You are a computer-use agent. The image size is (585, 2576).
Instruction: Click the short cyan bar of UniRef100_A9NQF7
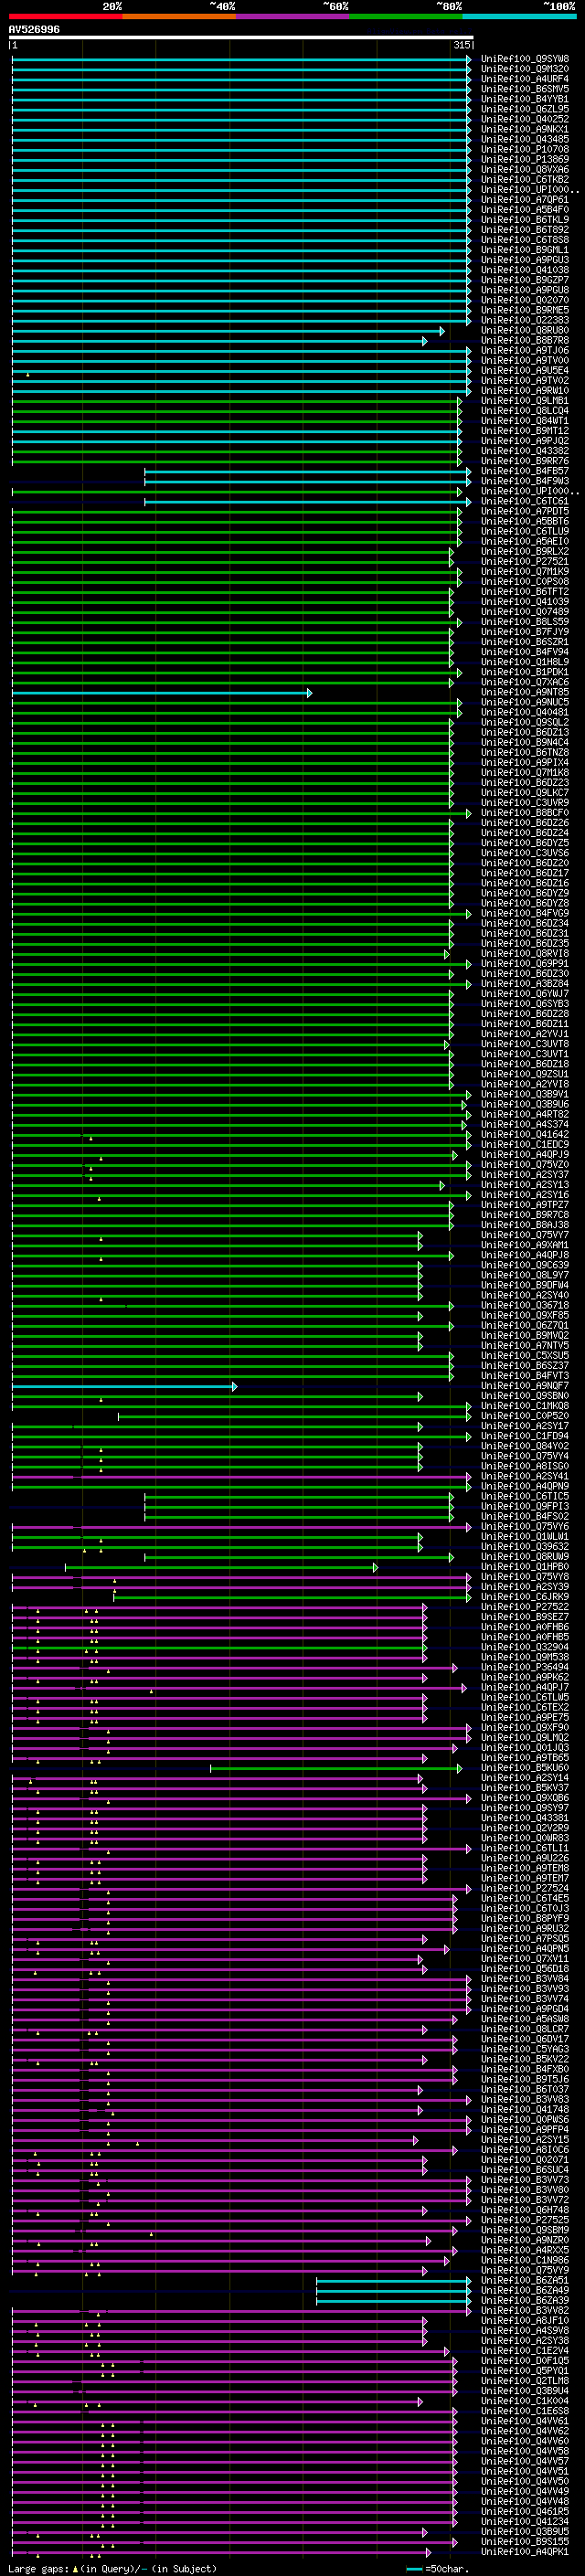tap(124, 1387)
